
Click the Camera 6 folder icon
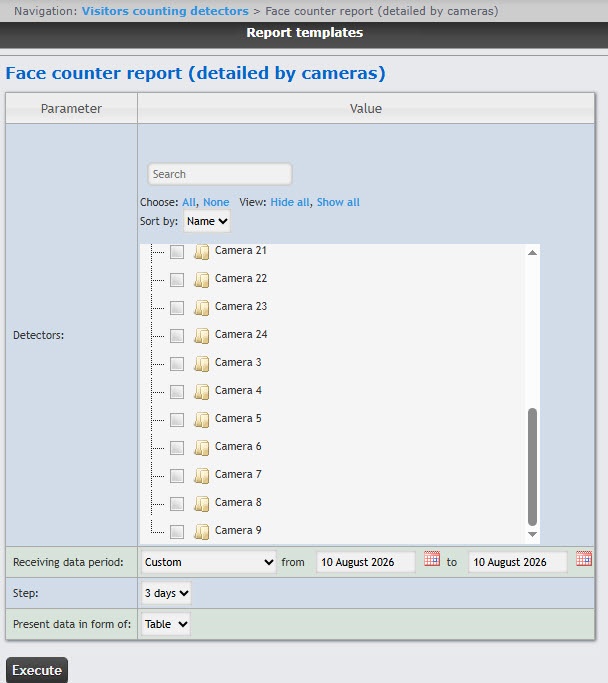[x=201, y=447]
